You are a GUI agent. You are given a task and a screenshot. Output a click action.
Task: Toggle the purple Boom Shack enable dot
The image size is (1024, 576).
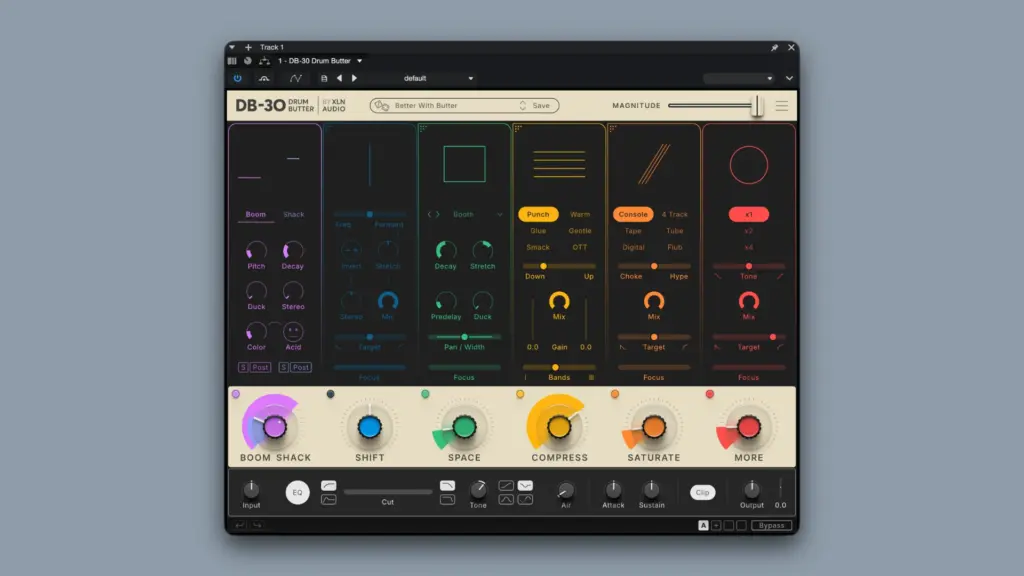[x=236, y=394]
